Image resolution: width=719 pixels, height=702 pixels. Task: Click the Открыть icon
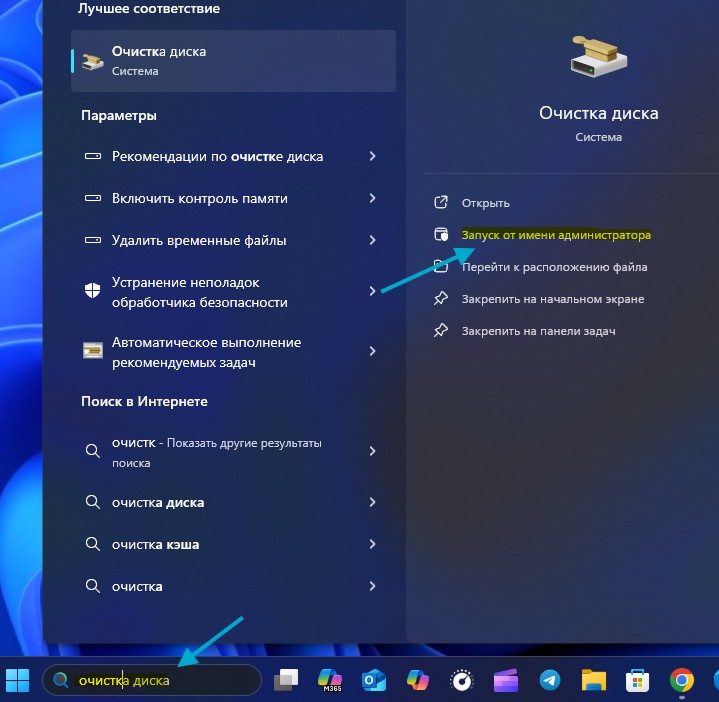pos(441,202)
